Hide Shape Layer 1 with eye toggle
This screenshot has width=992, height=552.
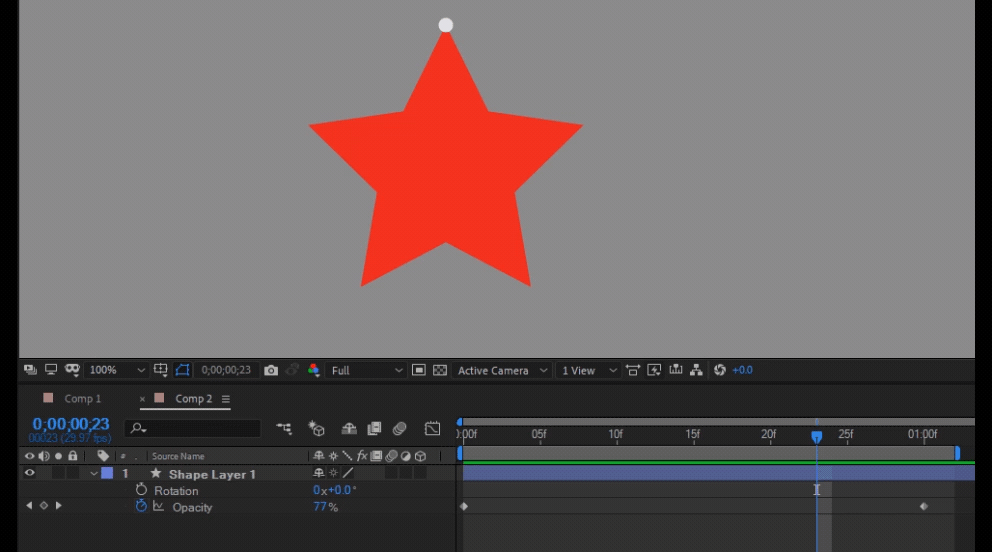(x=29, y=473)
